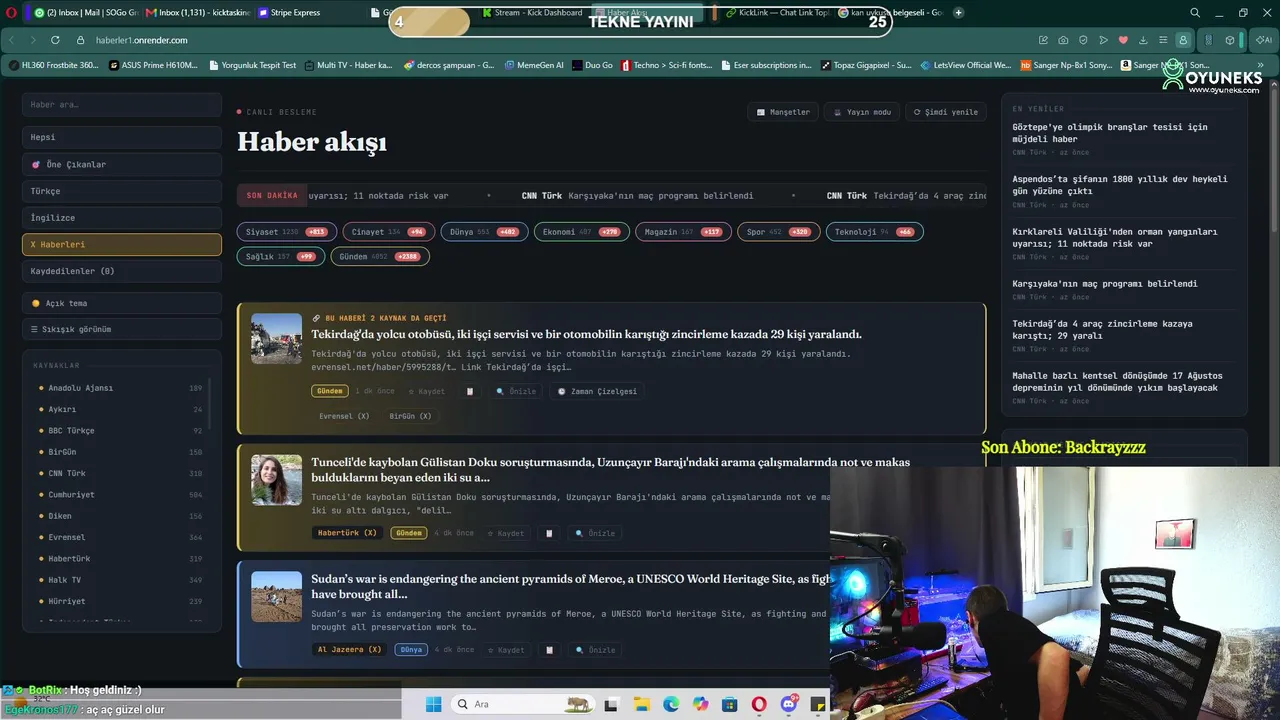This screenshot has height=720, width=1280.
Task: Select the Türkçe language filter
Action: (x=122, y=191)
